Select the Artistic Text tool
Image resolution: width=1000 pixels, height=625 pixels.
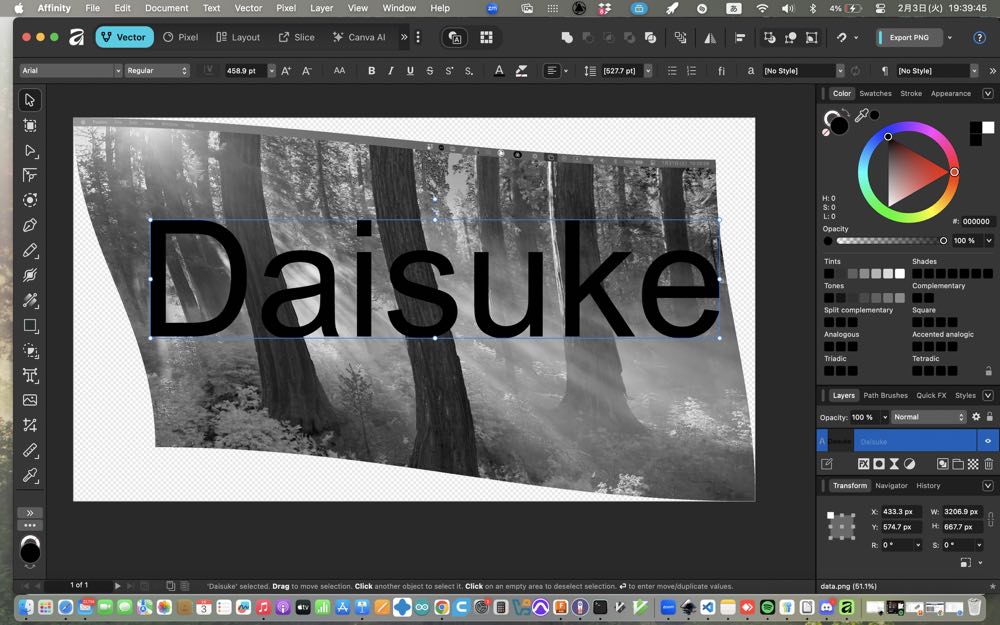pyautogui.click(x=30, y=376)
